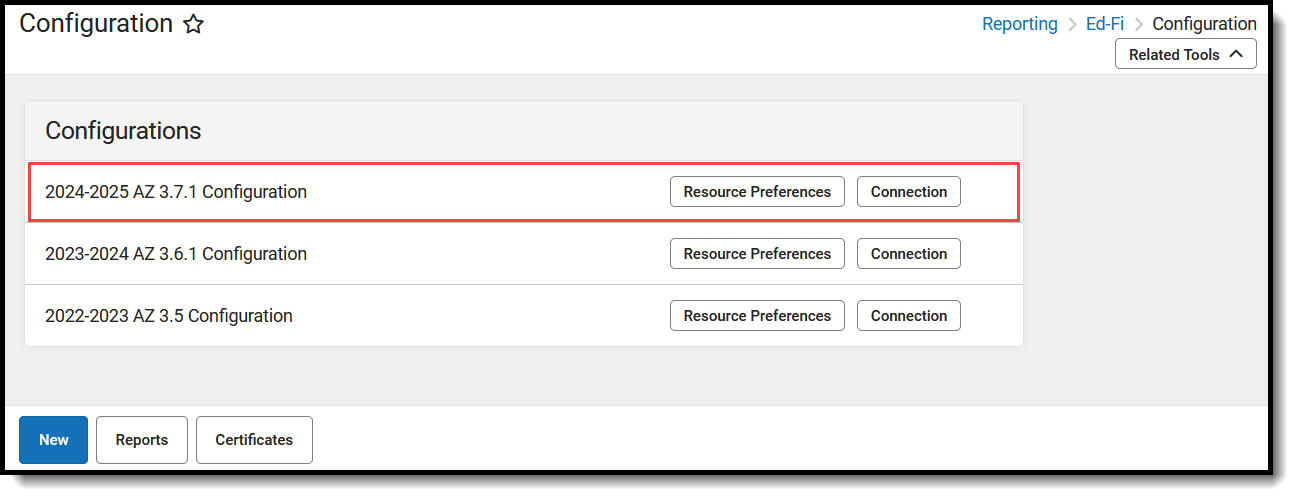Go to the Ed-Fi breadcrumb link
The width and height of the screenshot is (1298, 500).
tap(1105, 24)
